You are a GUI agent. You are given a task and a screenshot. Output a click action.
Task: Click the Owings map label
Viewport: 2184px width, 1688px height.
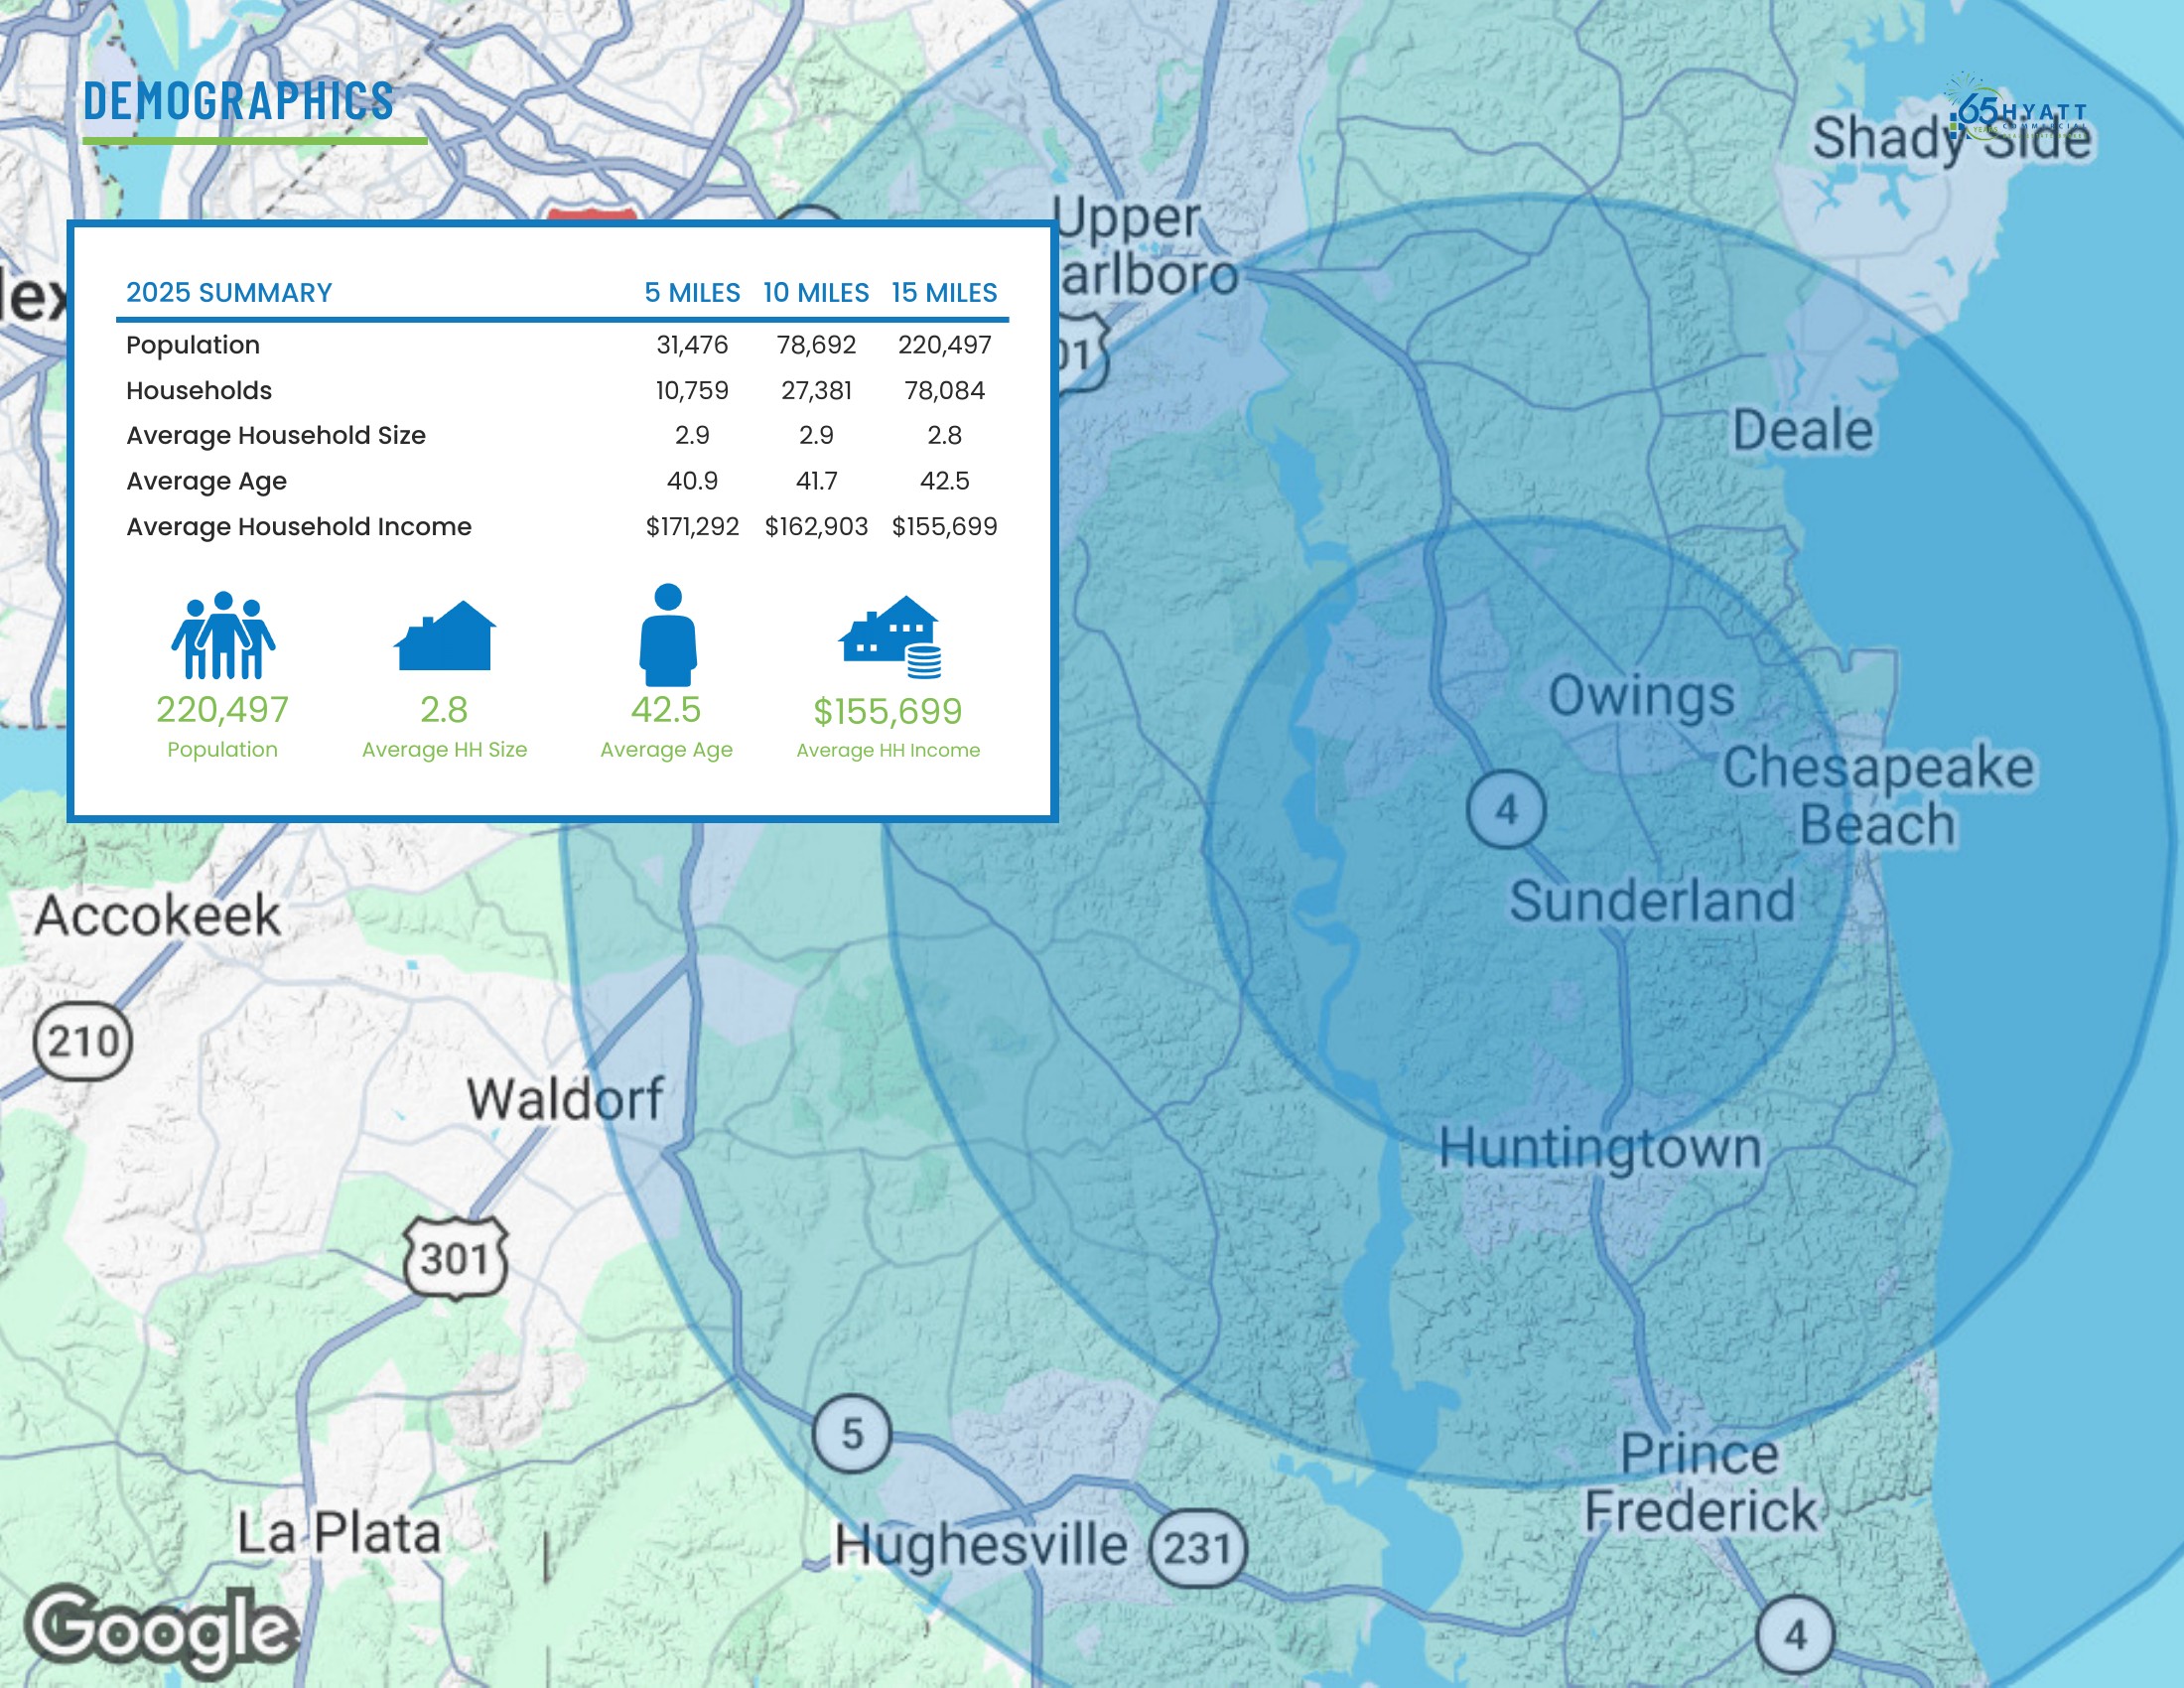(x=1641, y=697)
